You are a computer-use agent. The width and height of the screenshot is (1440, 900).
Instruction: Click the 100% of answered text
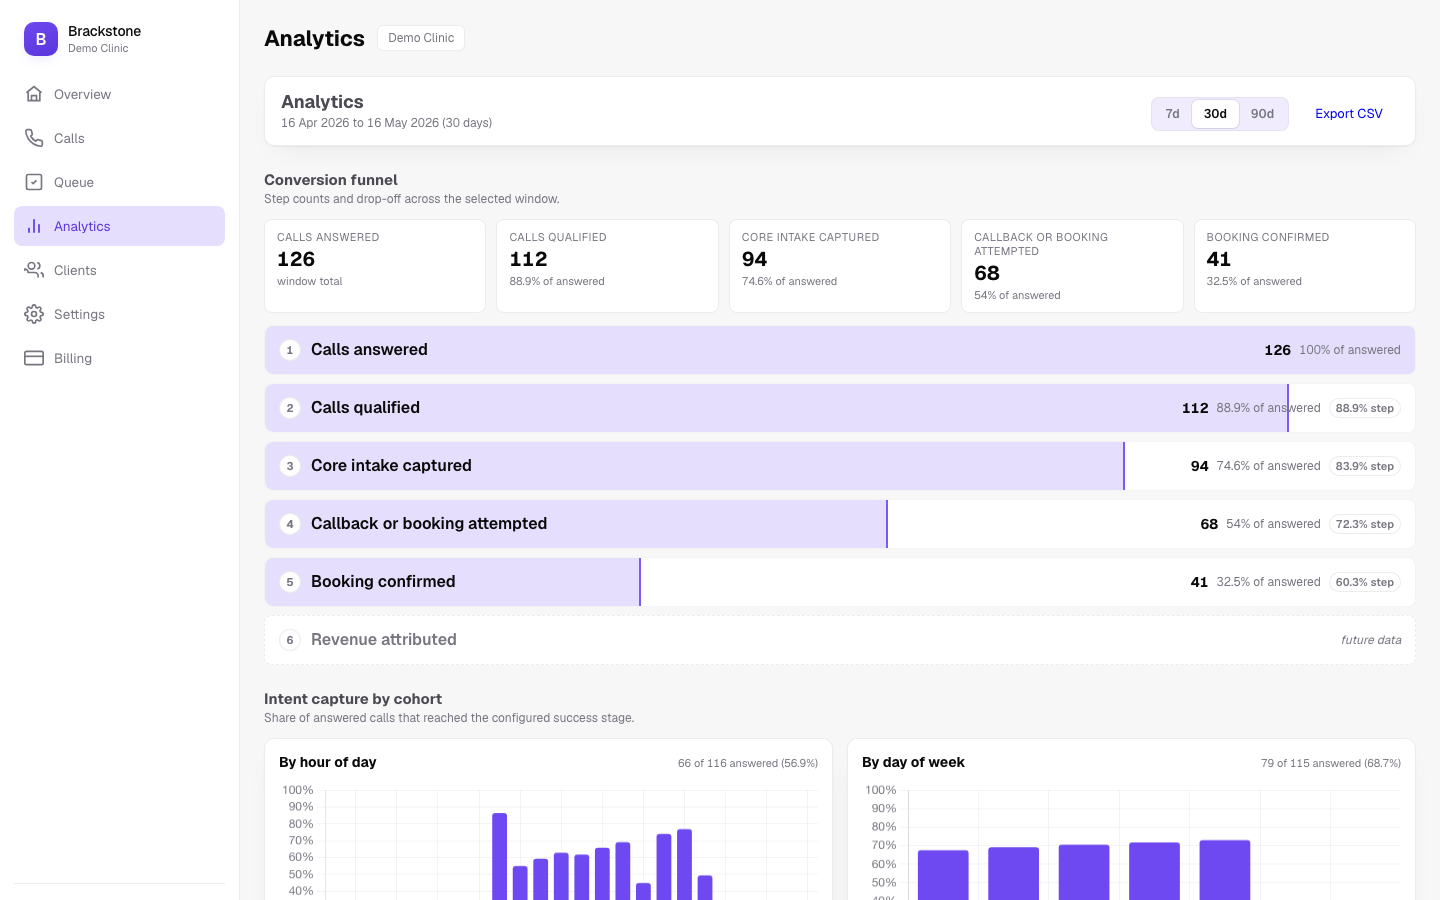point(1350,350)
